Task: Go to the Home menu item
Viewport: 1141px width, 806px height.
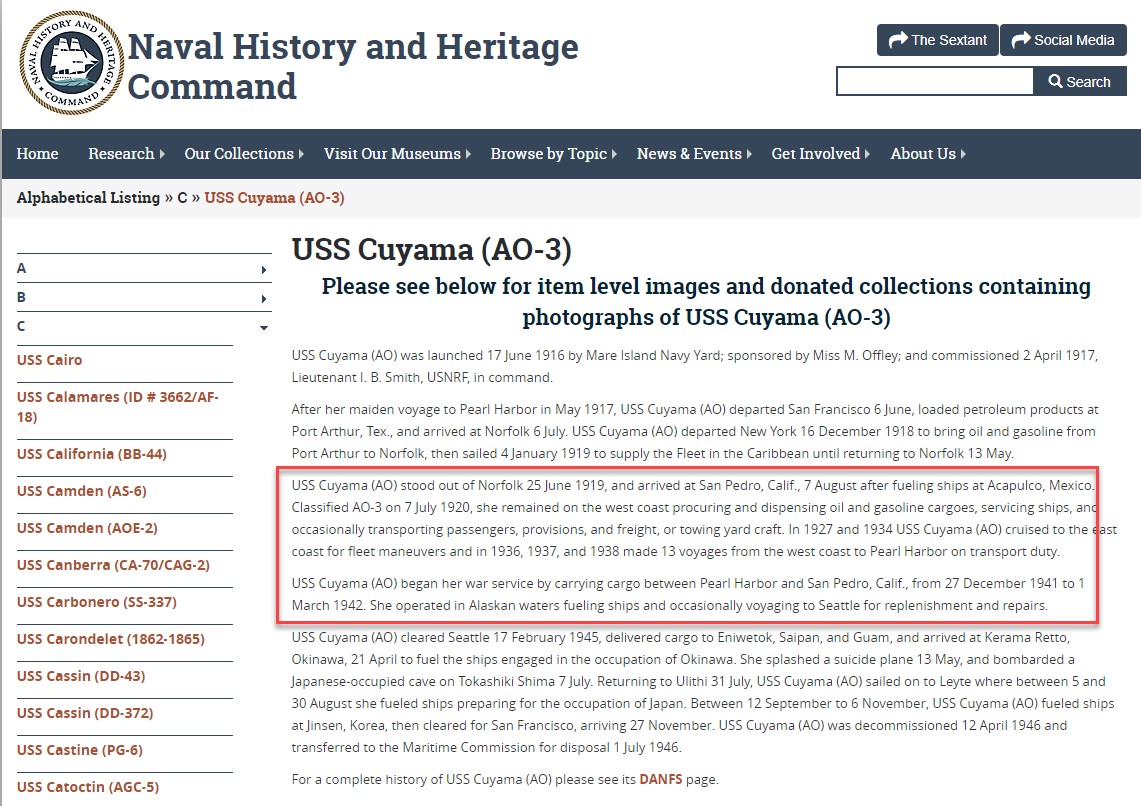Action: coord(37,154)
